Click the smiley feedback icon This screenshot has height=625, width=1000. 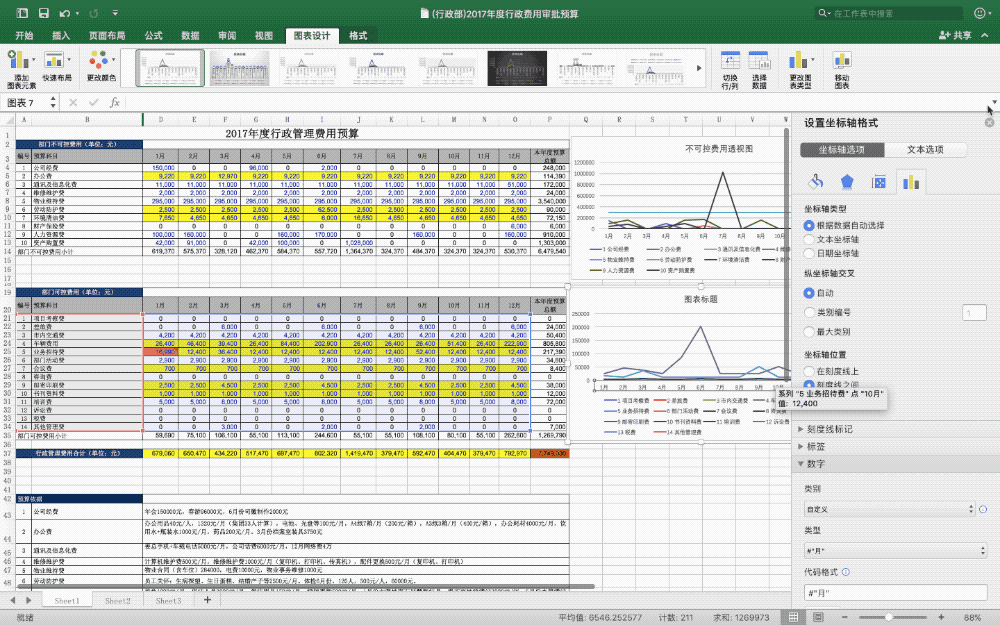[980, 13]
